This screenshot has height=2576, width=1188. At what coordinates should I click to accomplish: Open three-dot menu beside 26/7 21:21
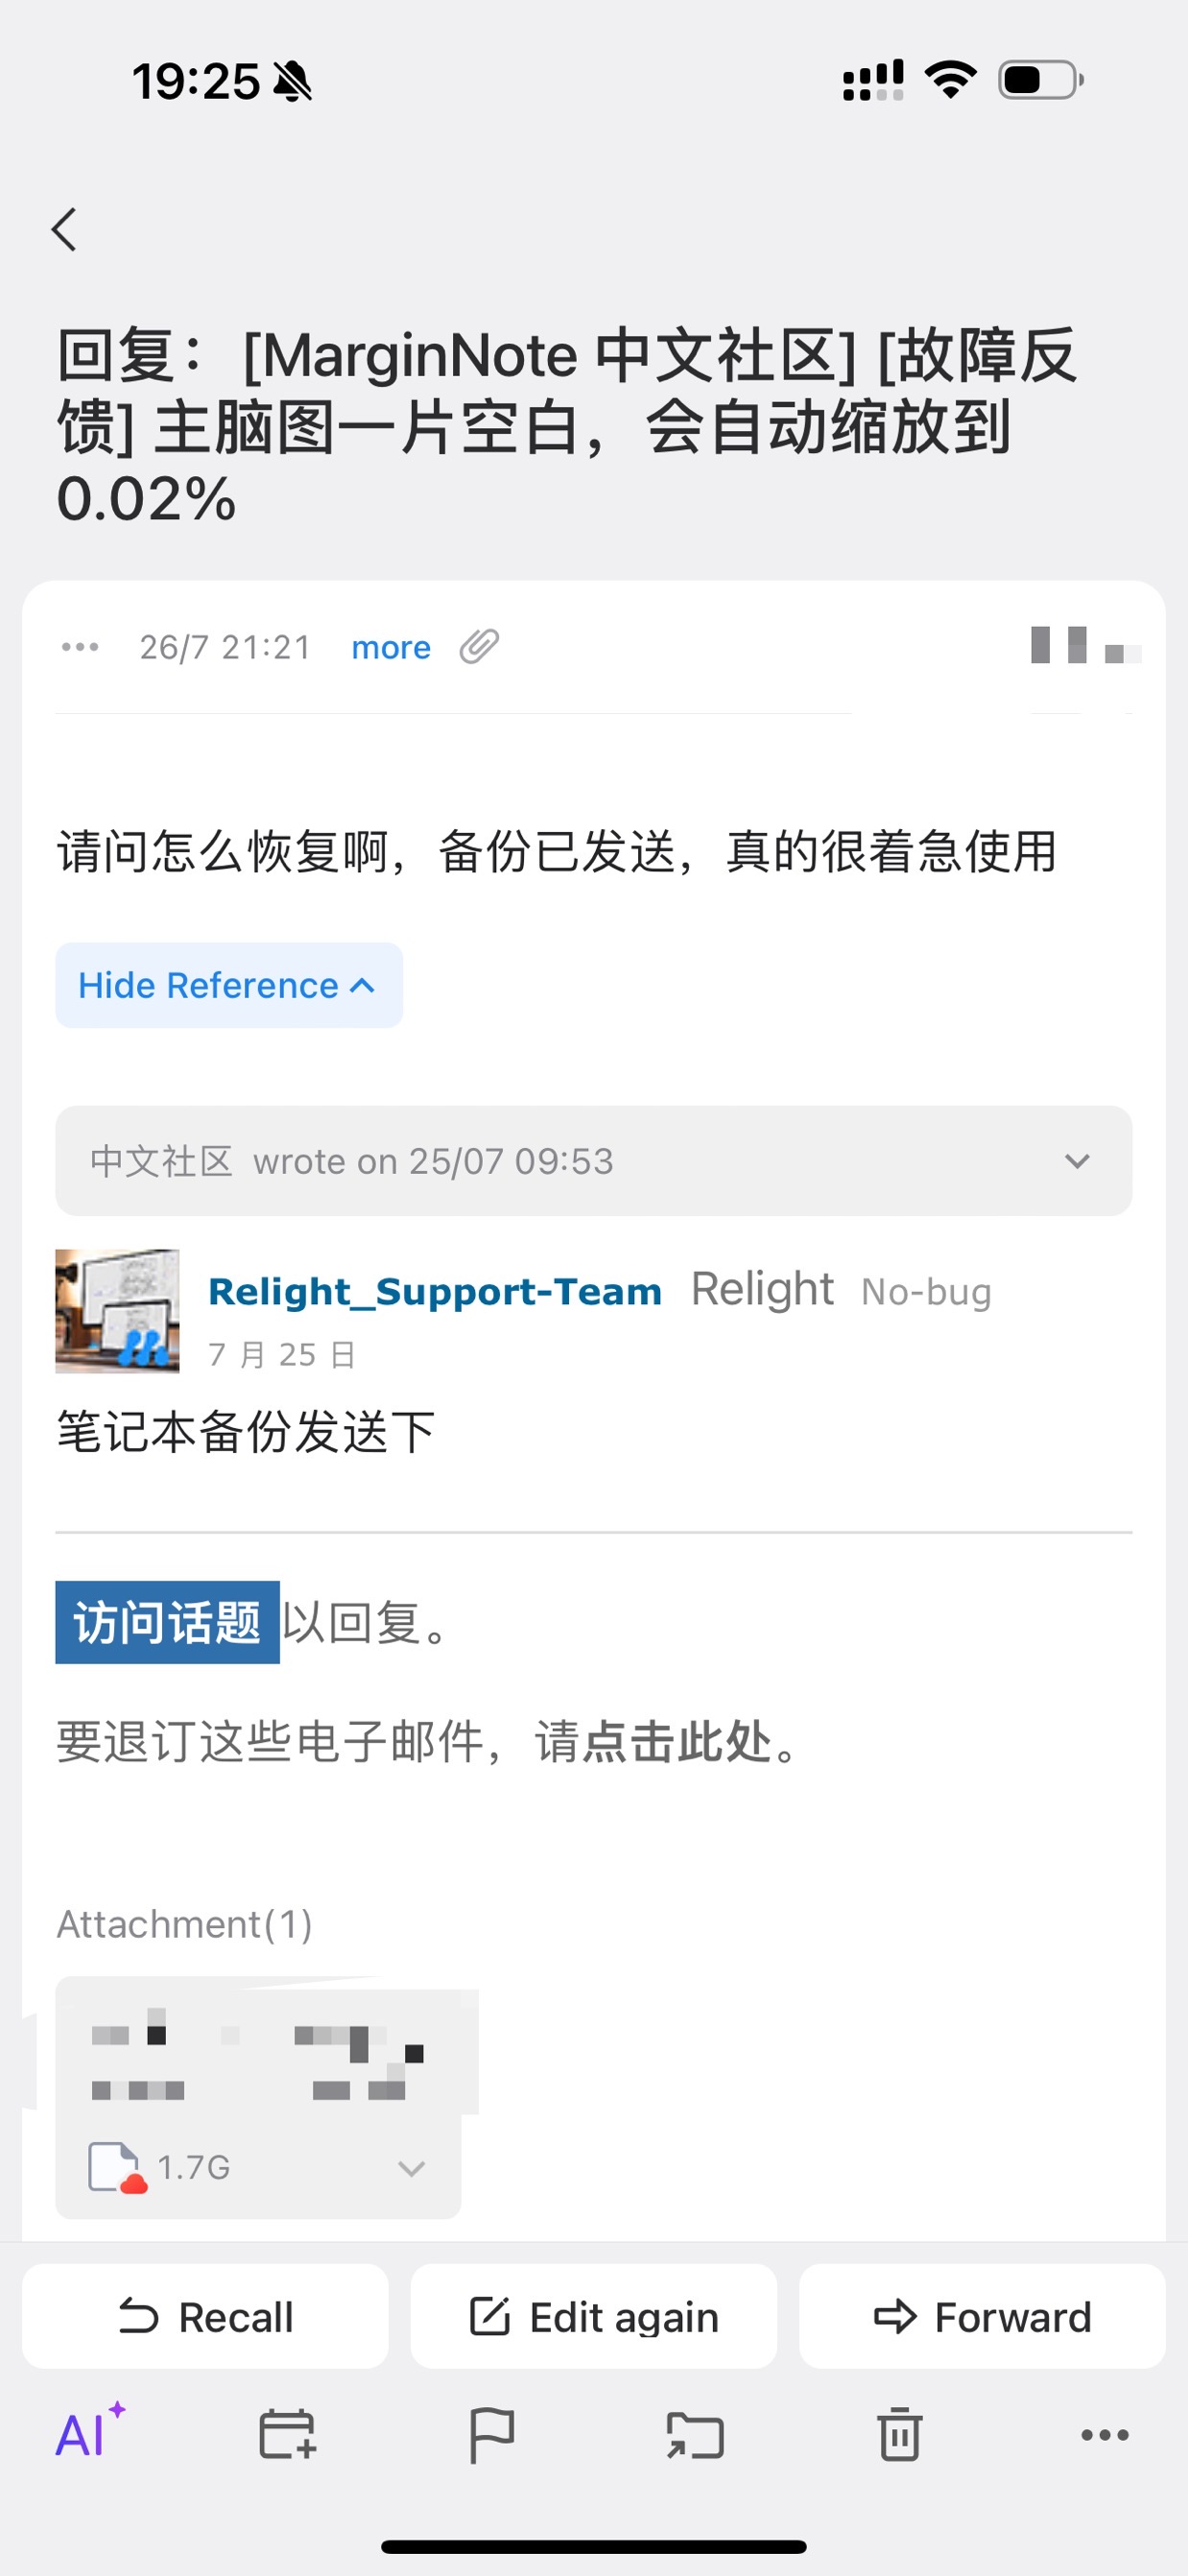click(x=80, y=647)
